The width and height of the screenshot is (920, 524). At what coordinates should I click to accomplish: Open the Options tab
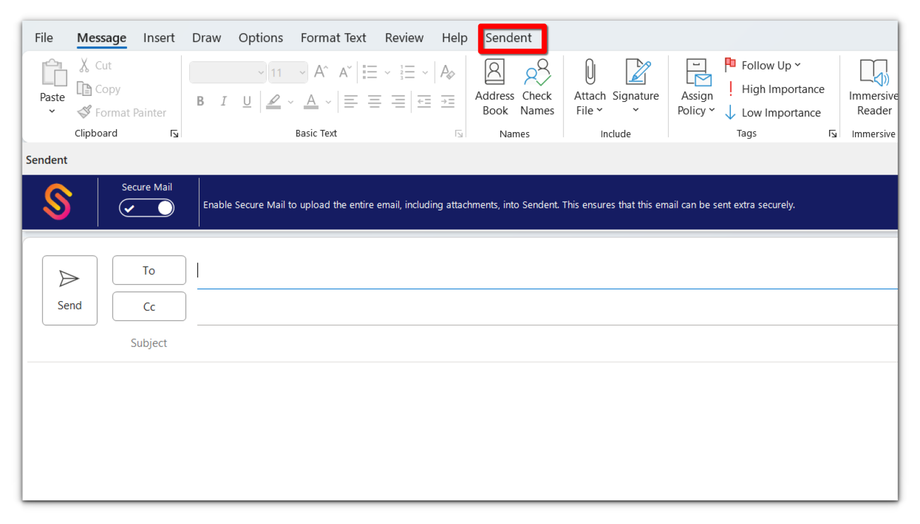click(x=261, y=38)
